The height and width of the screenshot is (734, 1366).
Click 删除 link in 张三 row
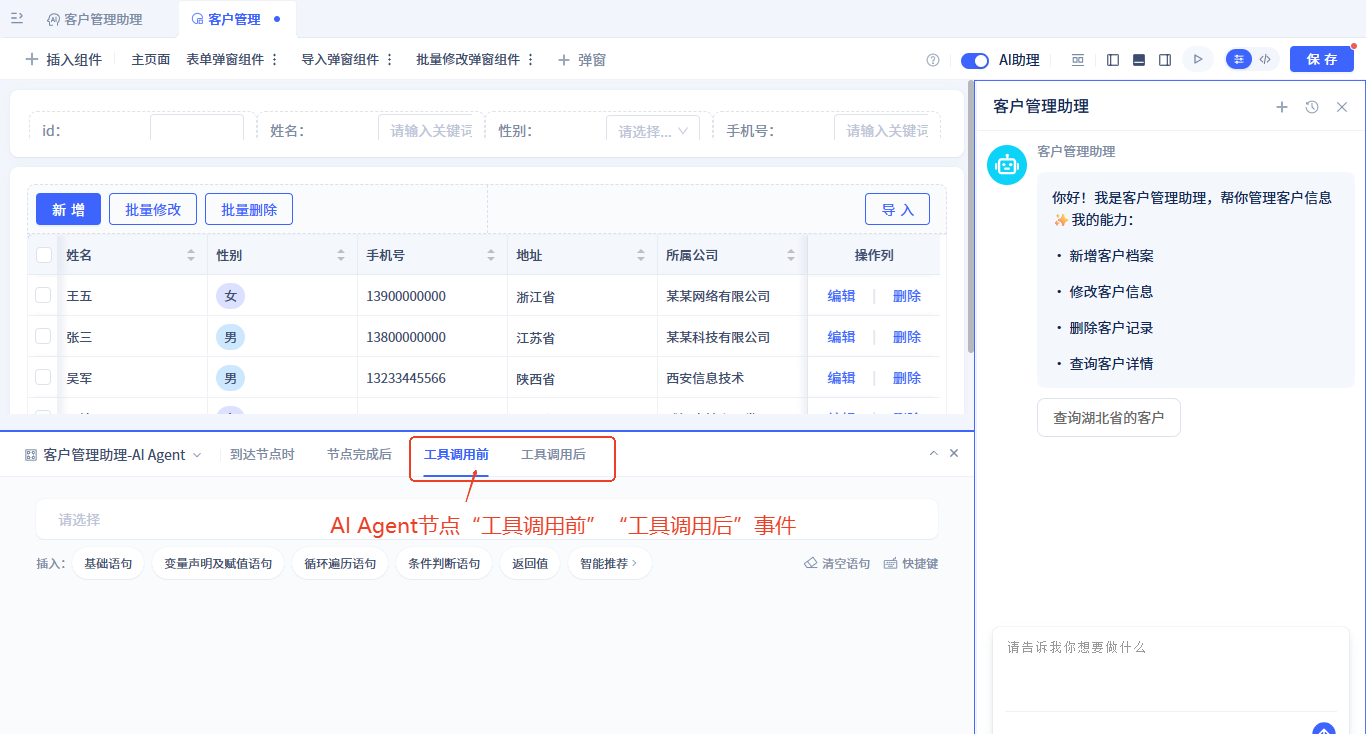(x=907, y=337)
